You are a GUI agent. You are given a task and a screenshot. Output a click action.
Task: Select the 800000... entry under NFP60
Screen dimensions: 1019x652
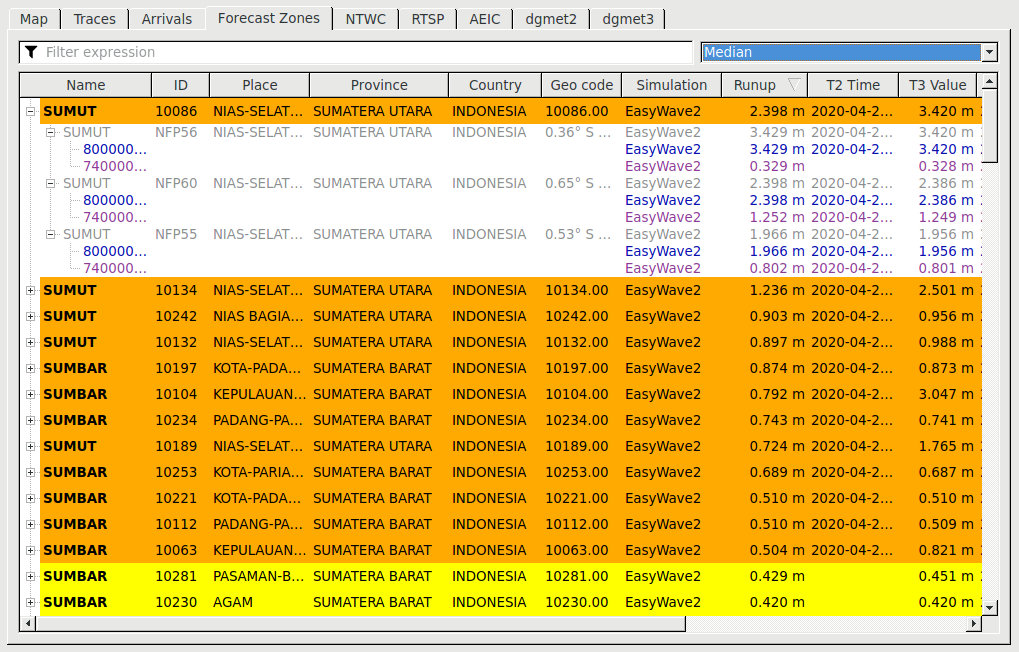point(115,200)
